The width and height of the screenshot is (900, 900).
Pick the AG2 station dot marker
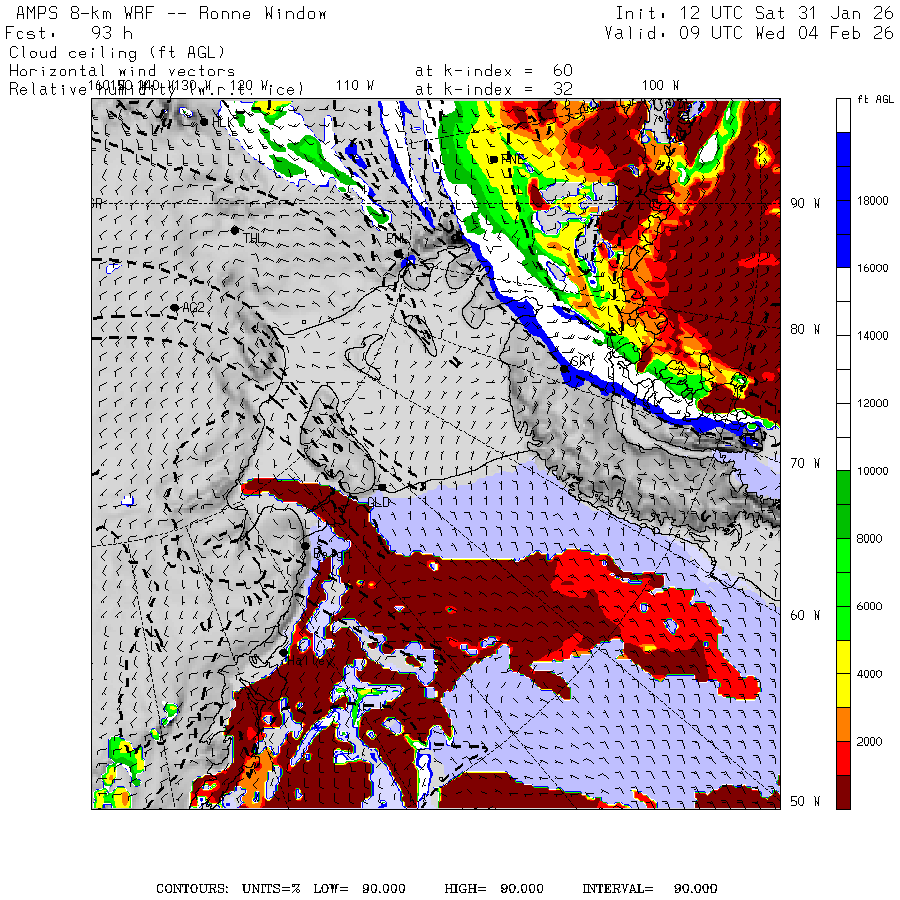(x=174, y=308)
